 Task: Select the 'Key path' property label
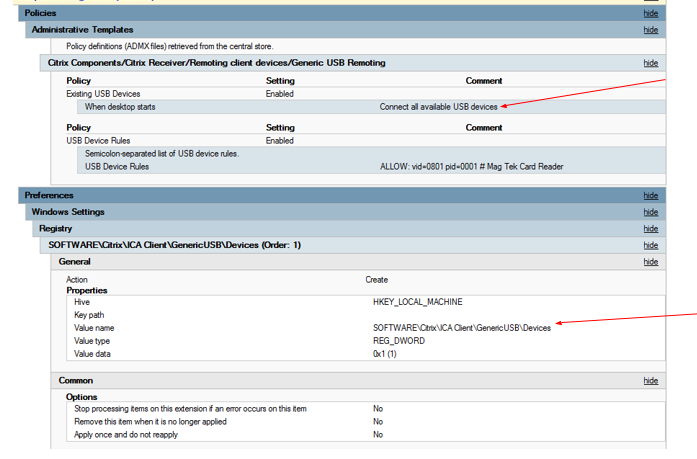(89, 315)
